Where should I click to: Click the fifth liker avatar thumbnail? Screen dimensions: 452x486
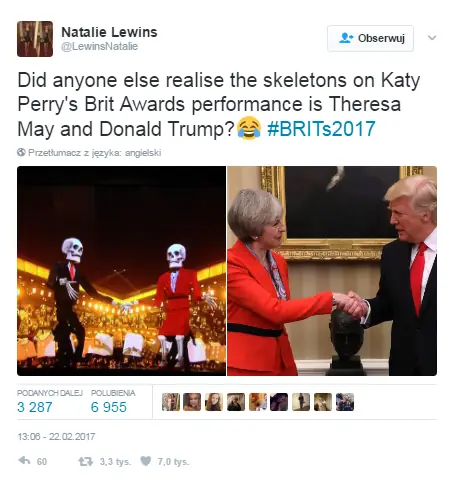coord(258,402)
